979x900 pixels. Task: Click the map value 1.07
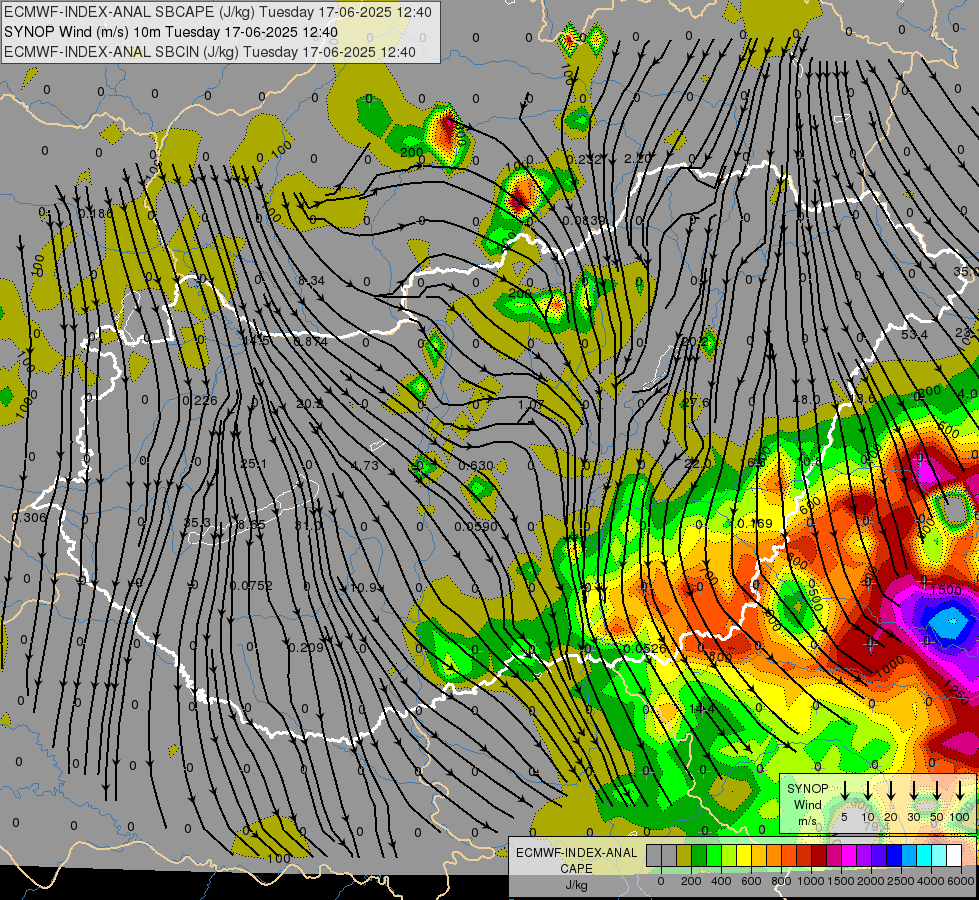(x=531, y=405)
